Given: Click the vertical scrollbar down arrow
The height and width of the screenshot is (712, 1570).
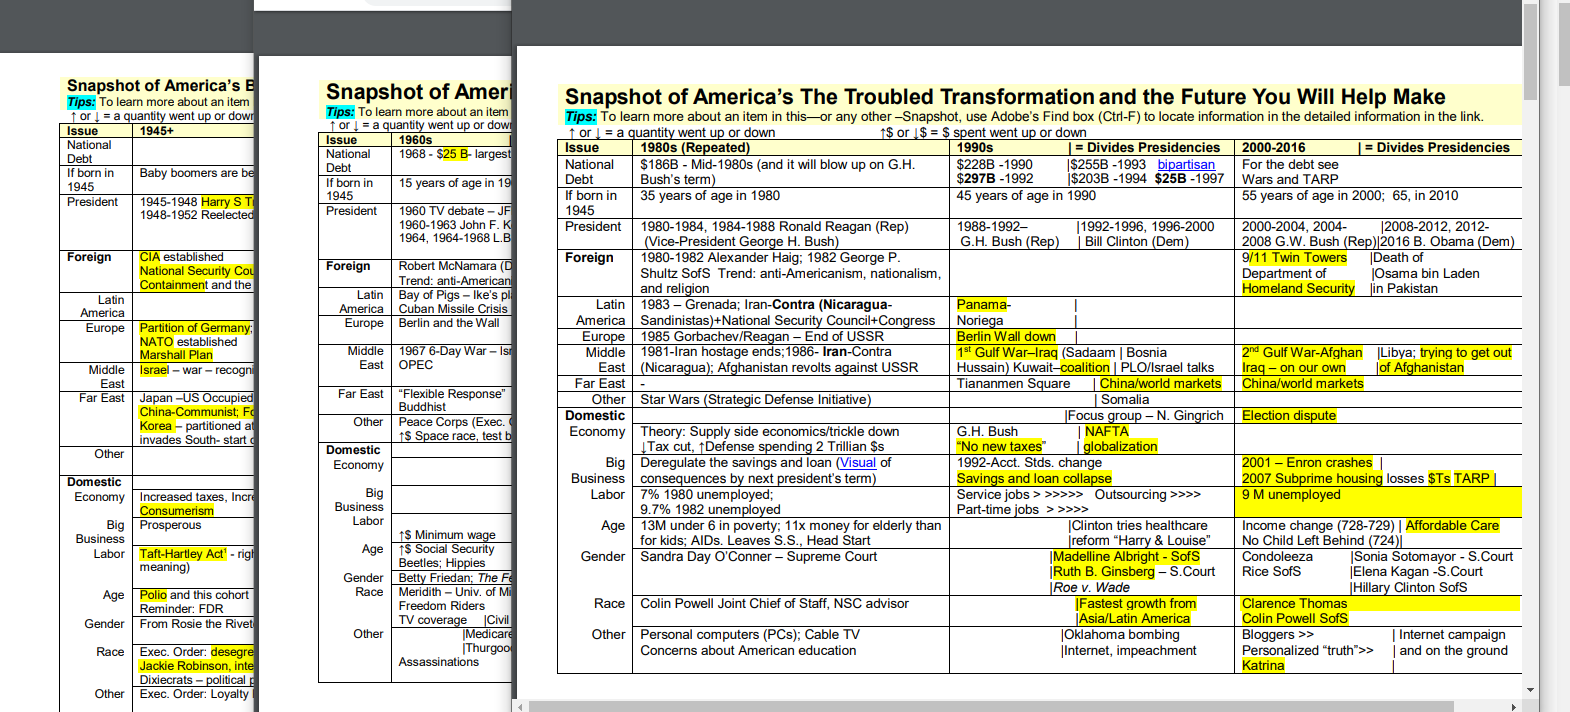Looking at the screenshot, I should point(1530,690).
